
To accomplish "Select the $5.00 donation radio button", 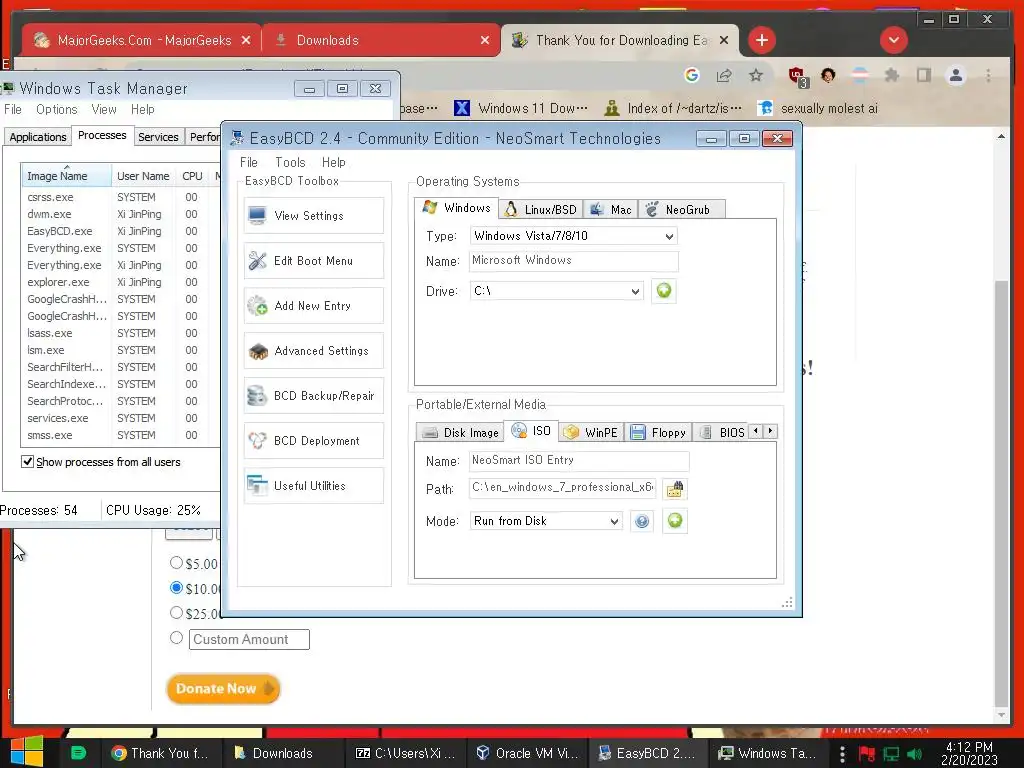I will pos(176,562).
